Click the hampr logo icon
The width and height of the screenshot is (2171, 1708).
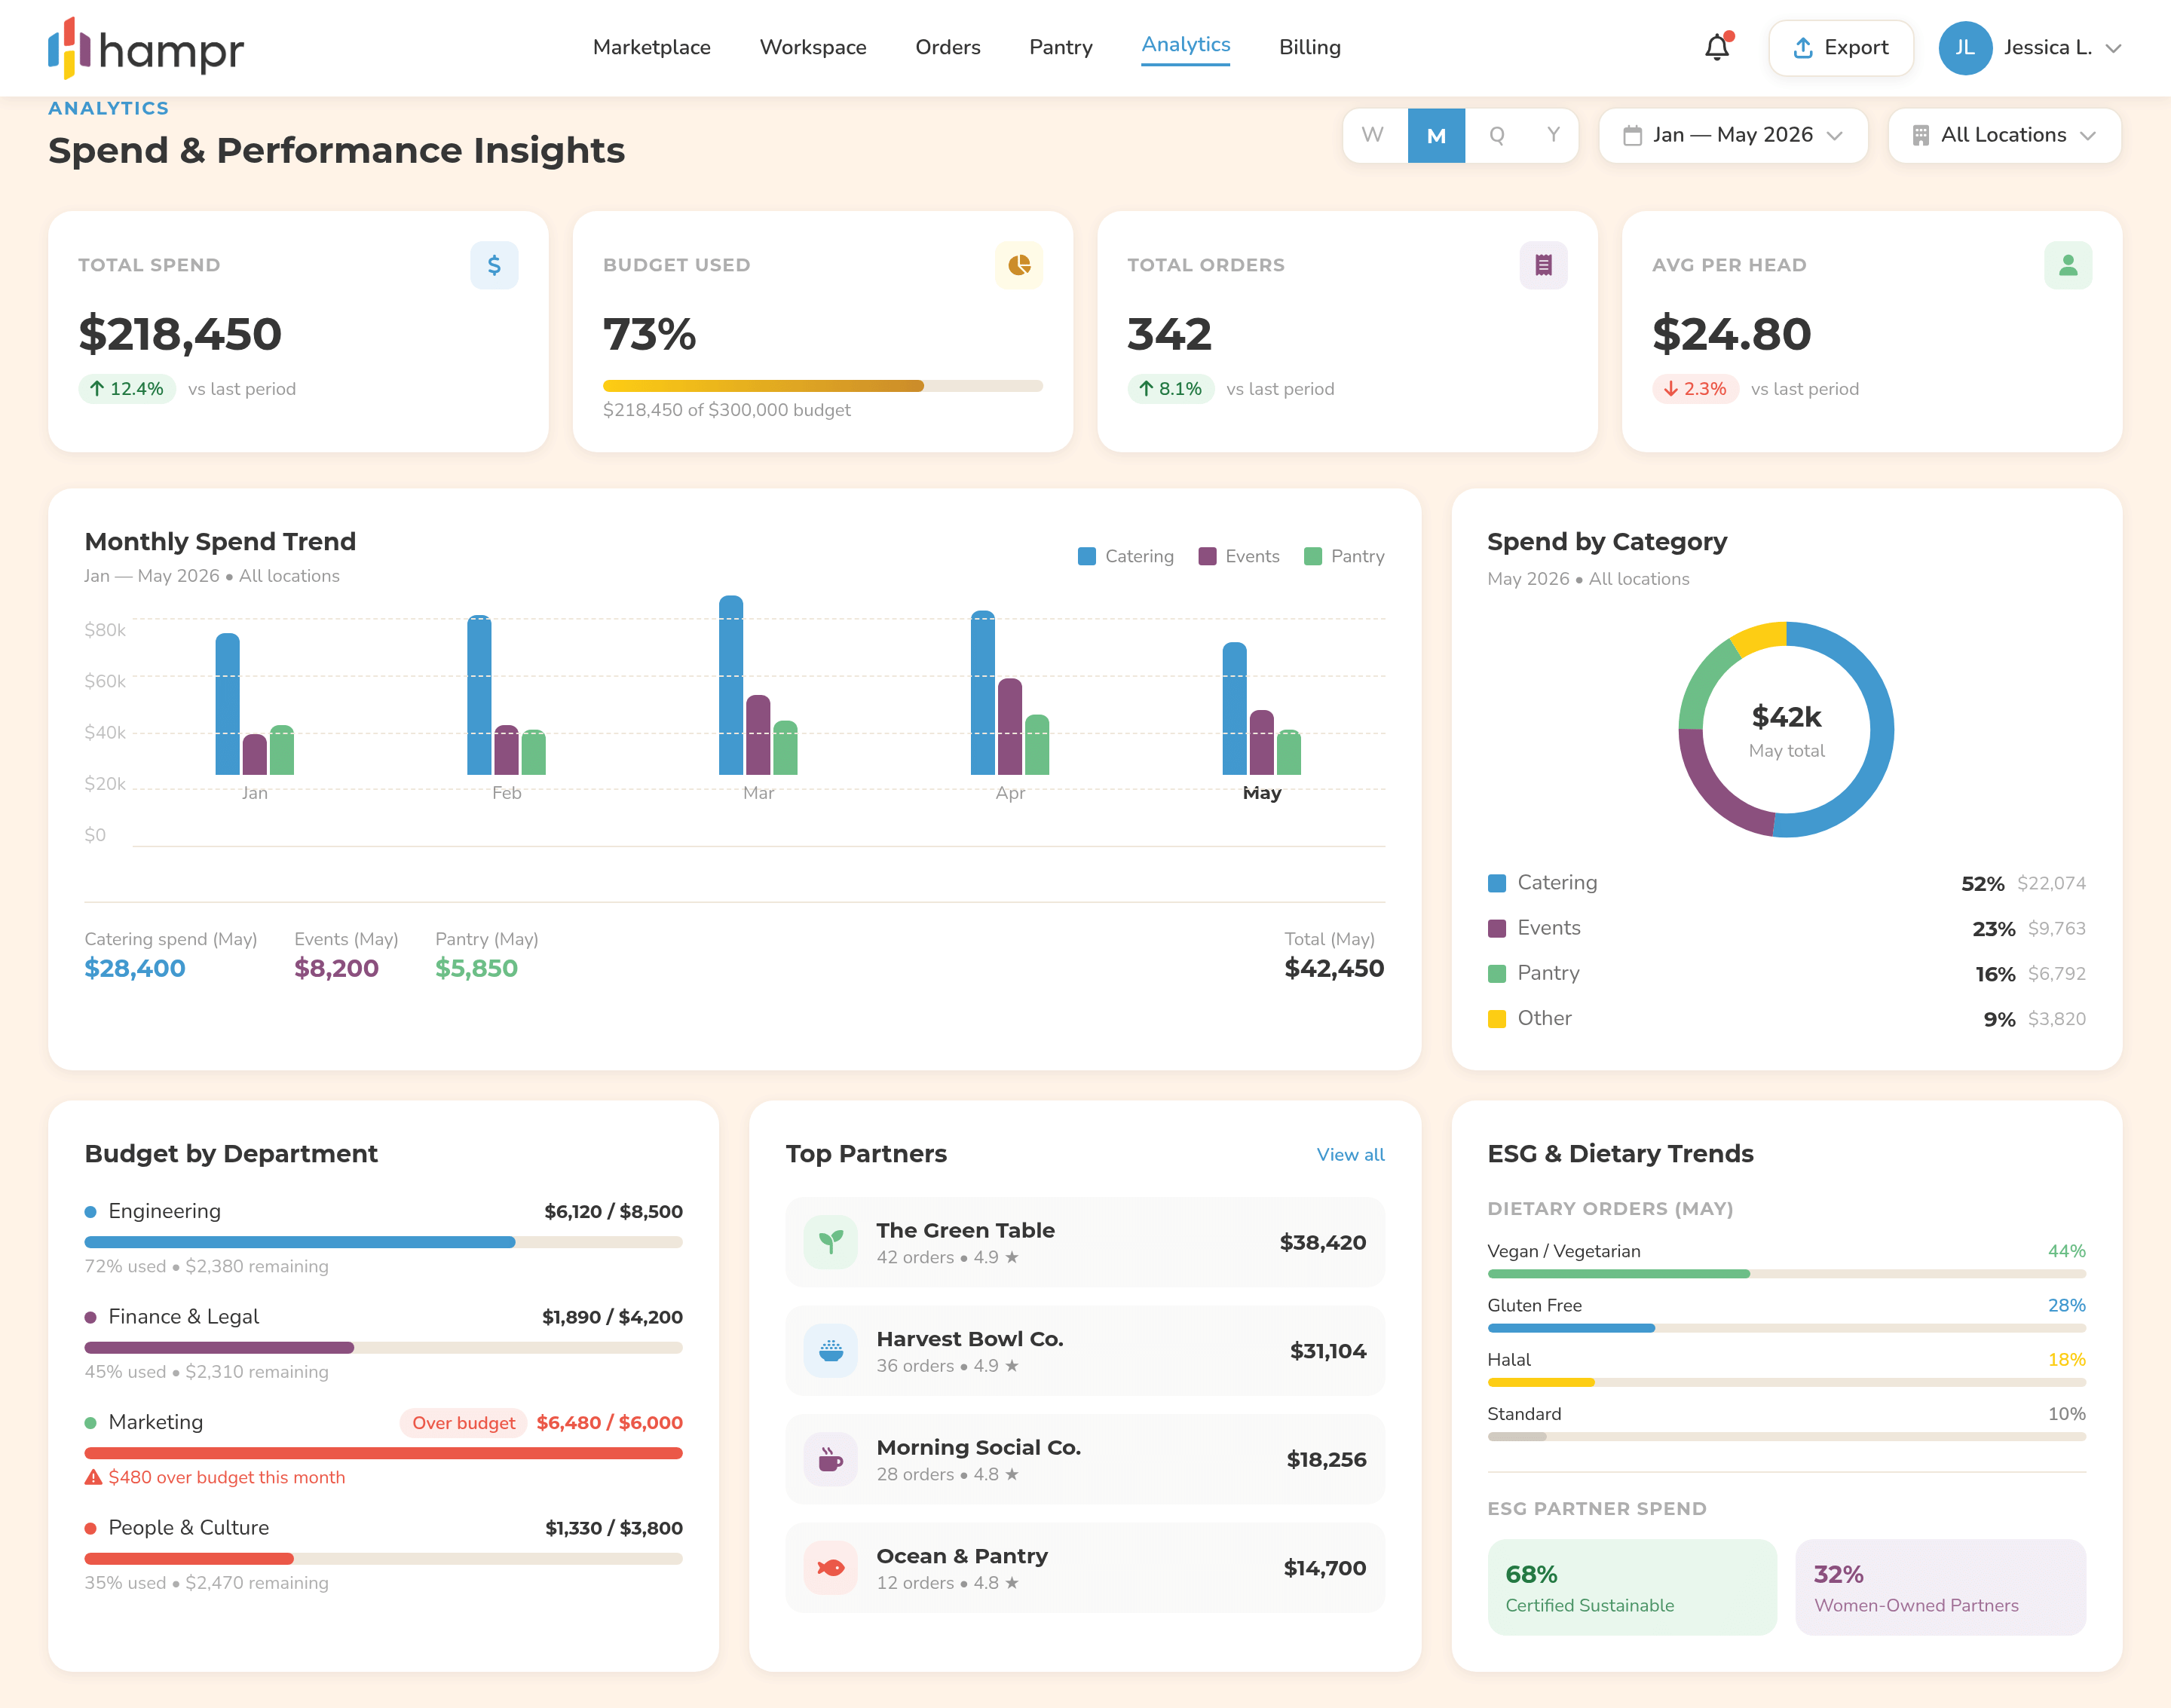tap(69, 48)
